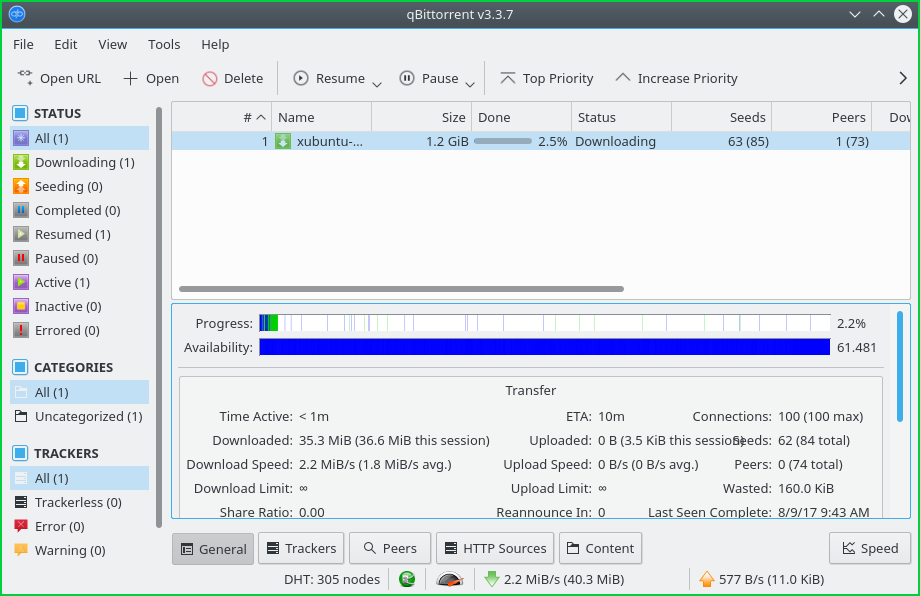Click the Speed button to show the graph
Image resolution: width=920 pixels, height=596 pixels.
point(869,548)
